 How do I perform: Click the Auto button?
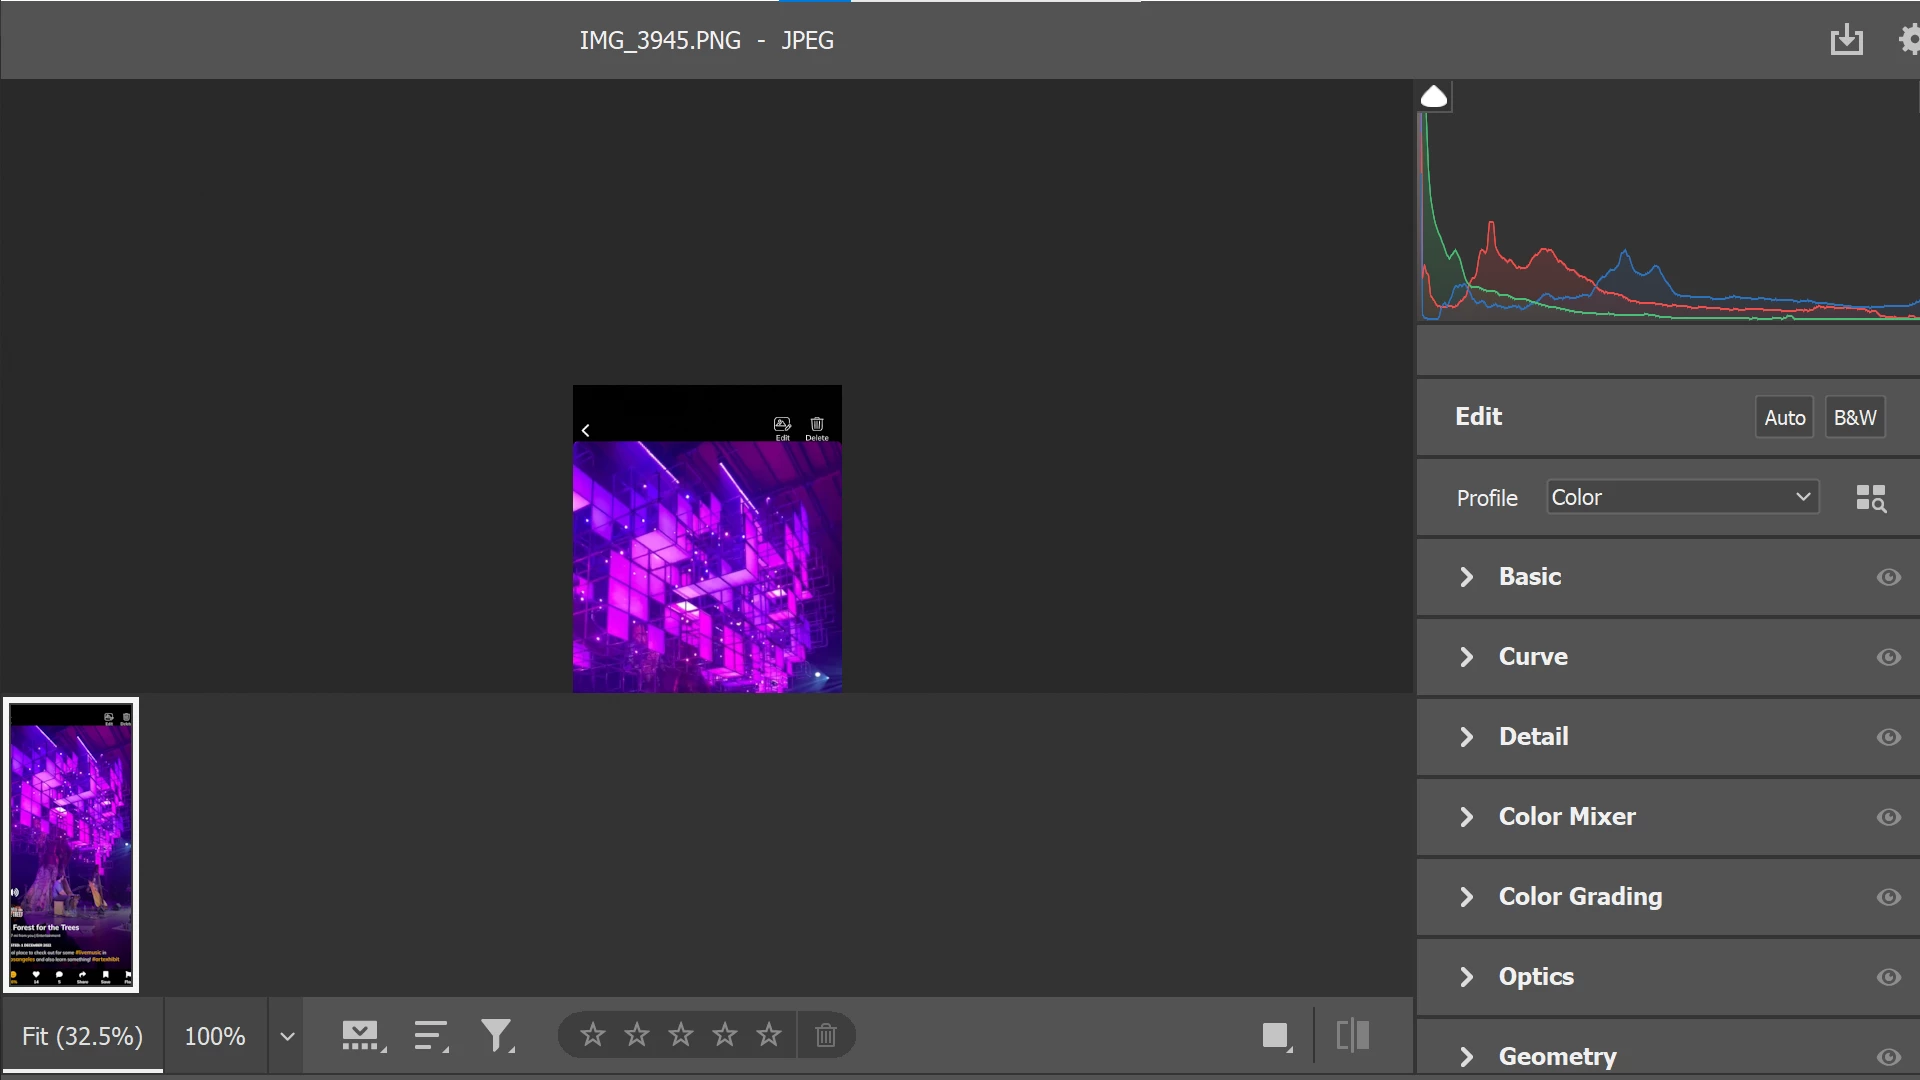[1784, 418]
